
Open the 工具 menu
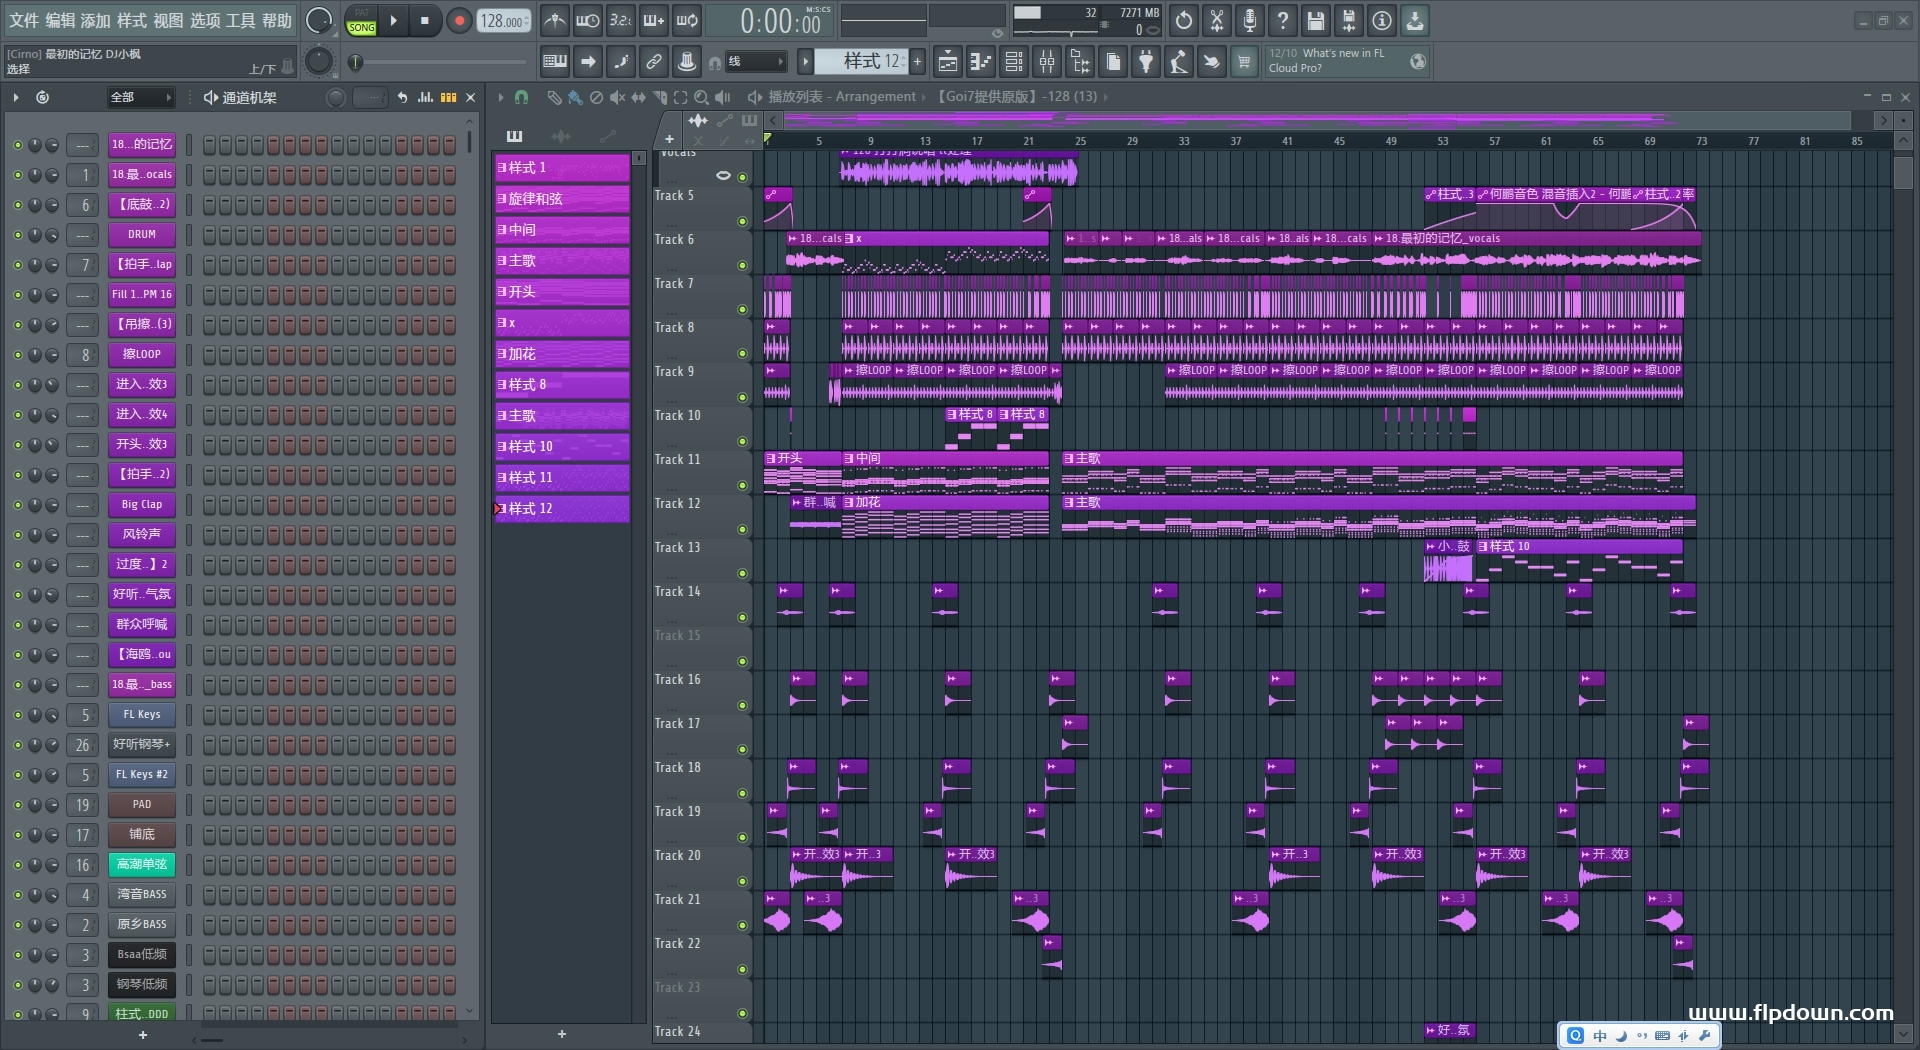[x=240, y=20]
